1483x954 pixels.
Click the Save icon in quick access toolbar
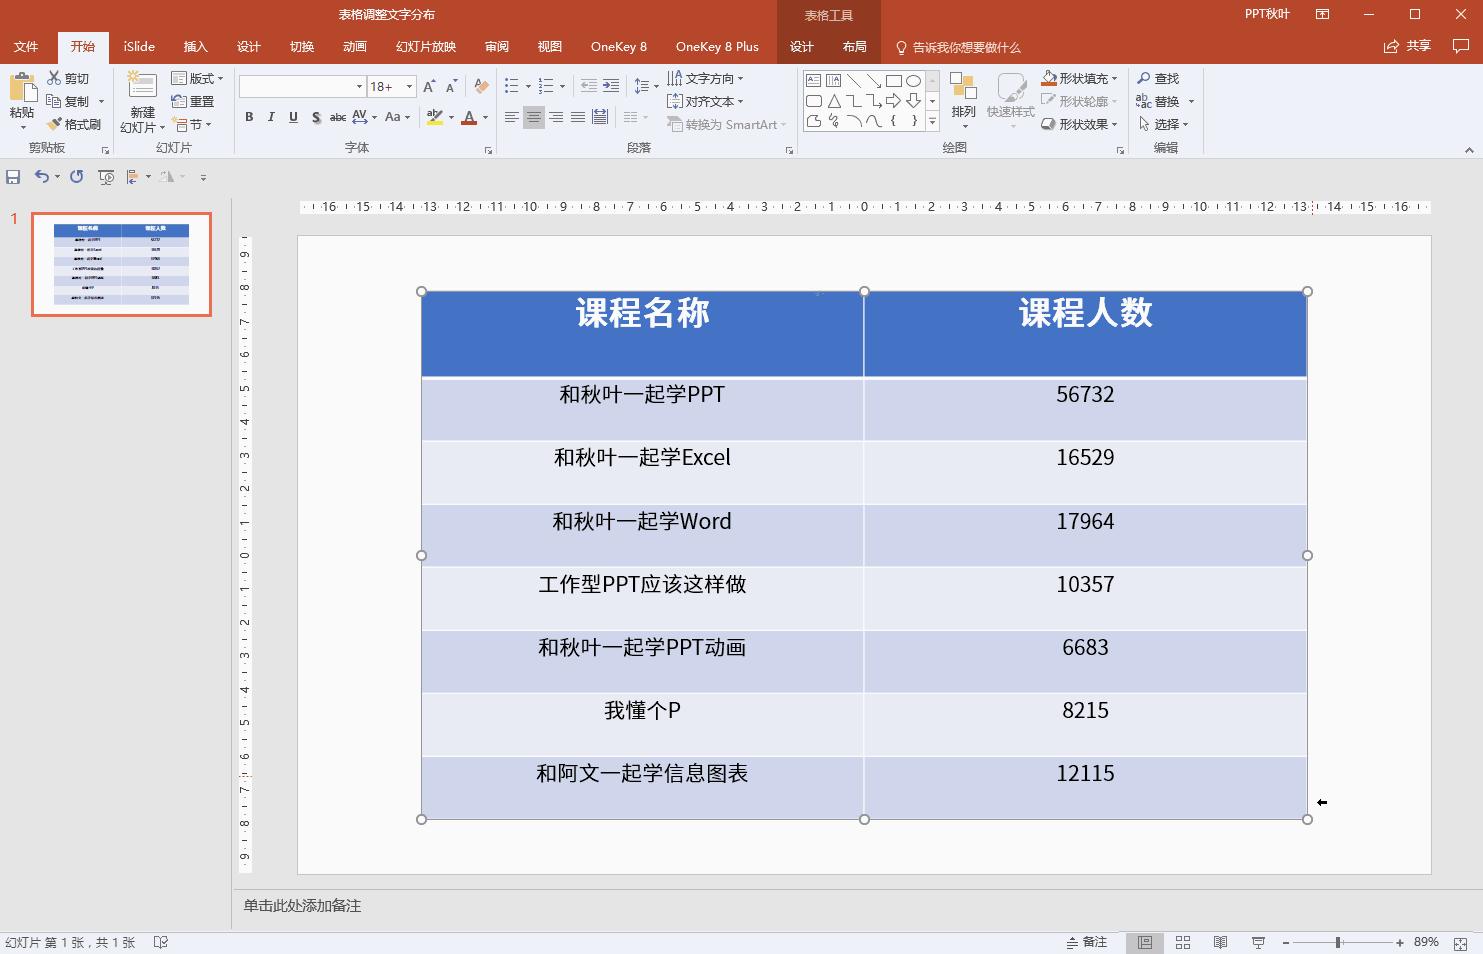click(13, 177)
